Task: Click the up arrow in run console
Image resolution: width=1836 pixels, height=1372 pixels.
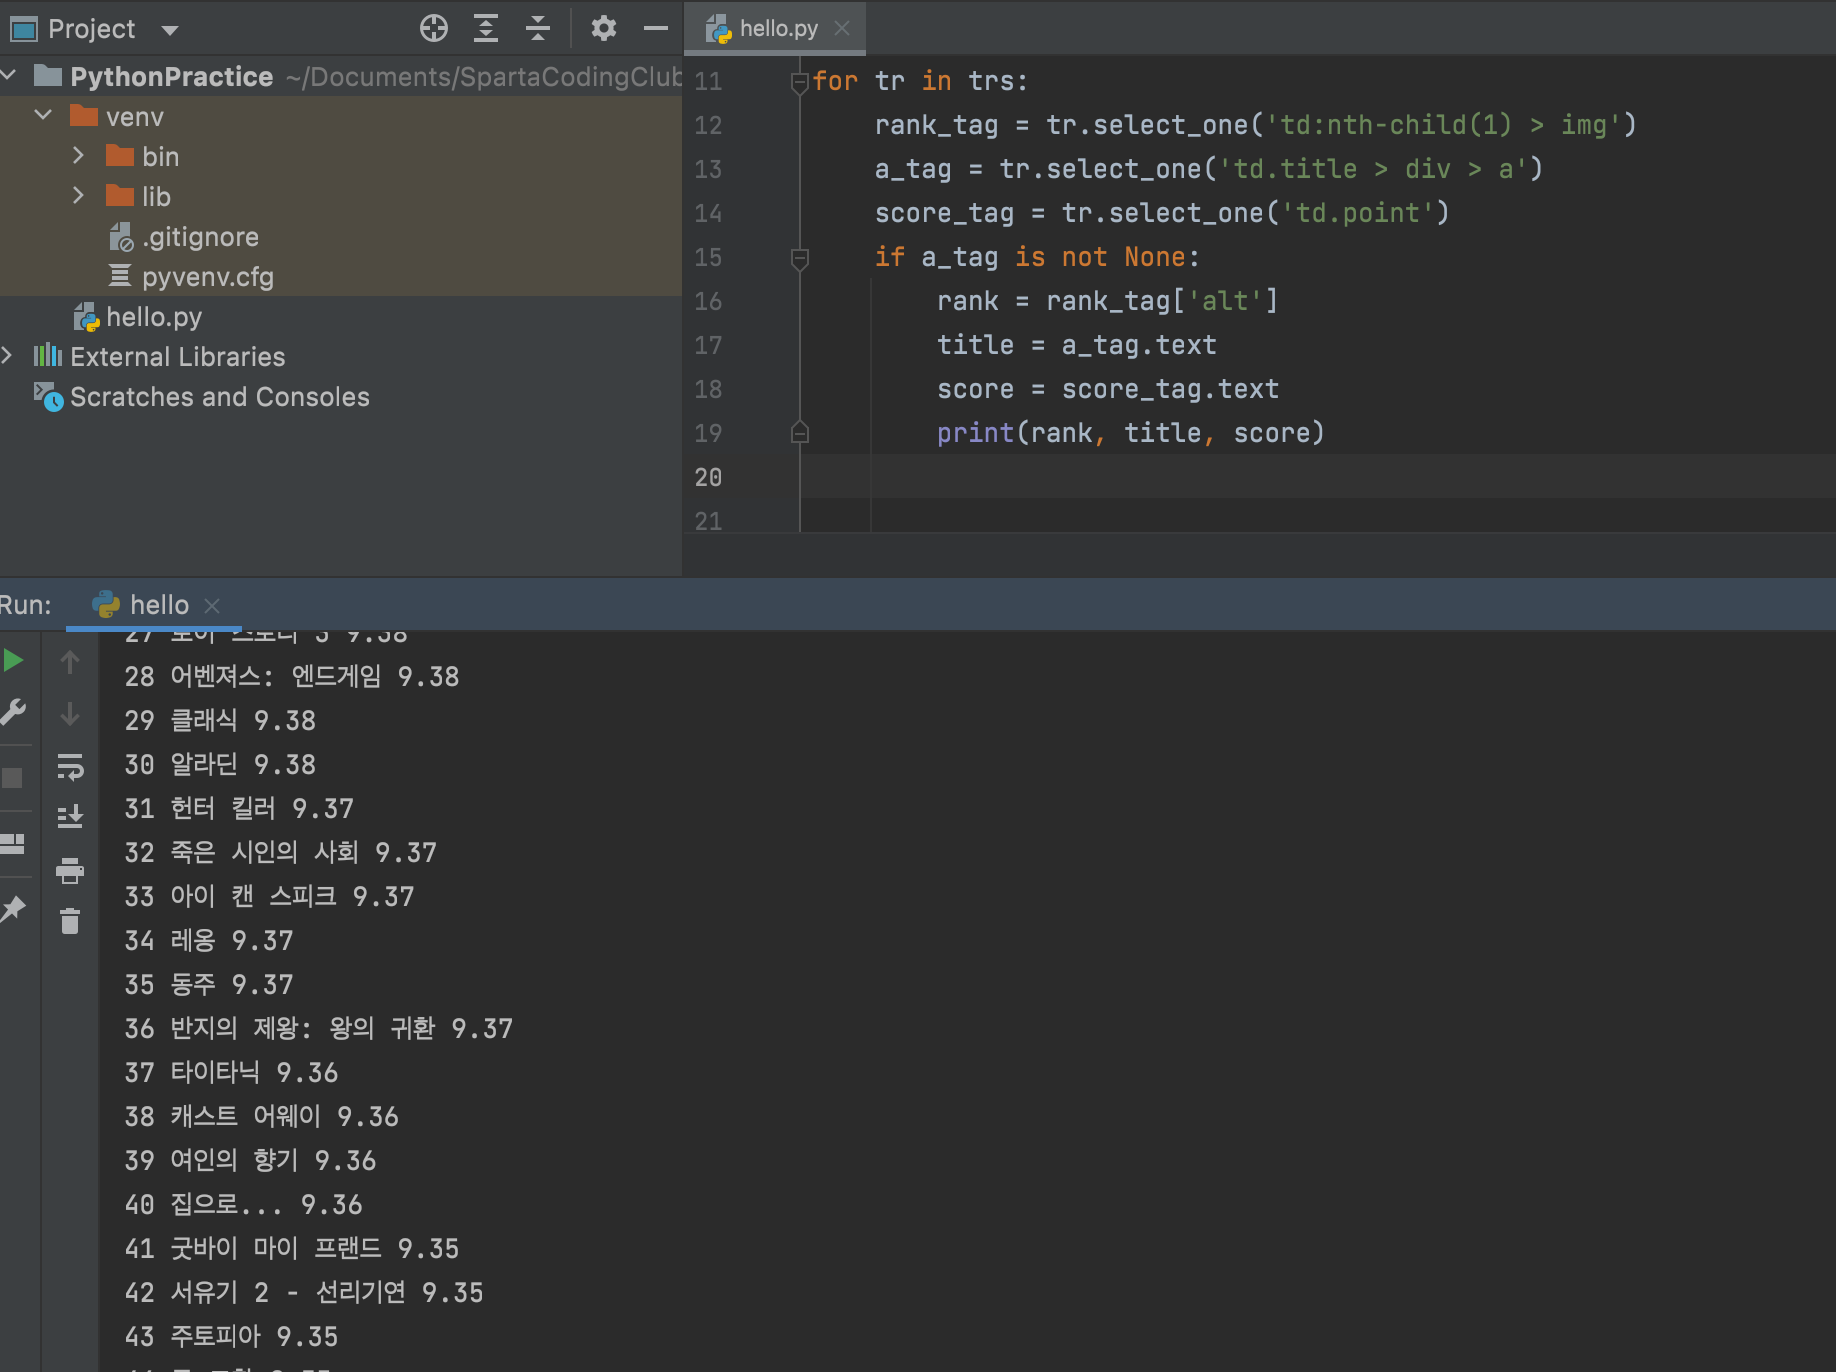Action: (x=70, y=661)
